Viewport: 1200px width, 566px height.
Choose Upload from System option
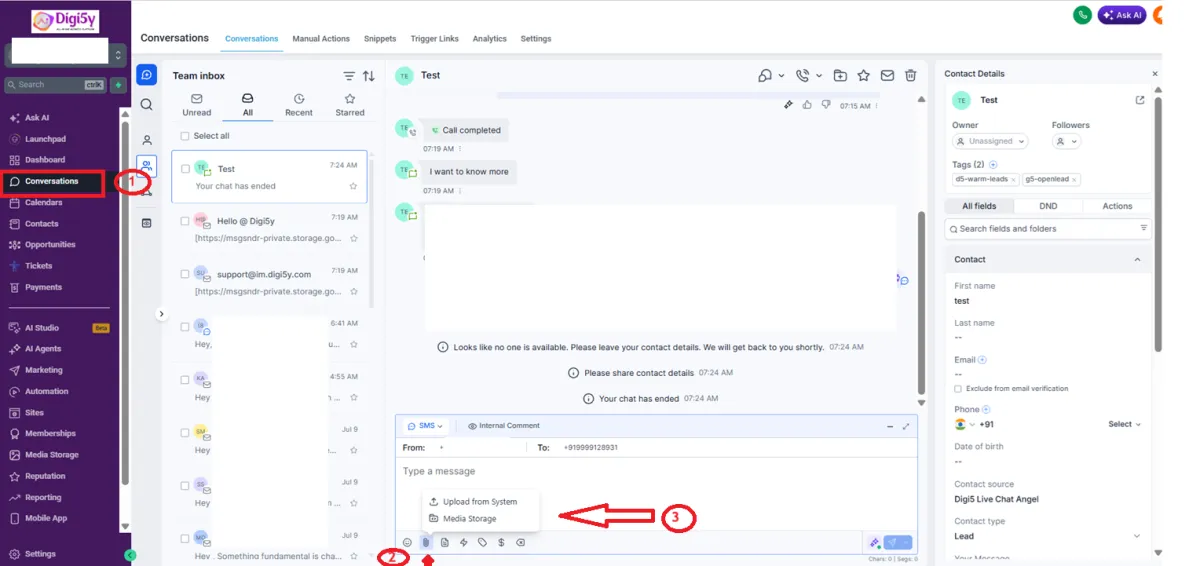pos(480,502)
